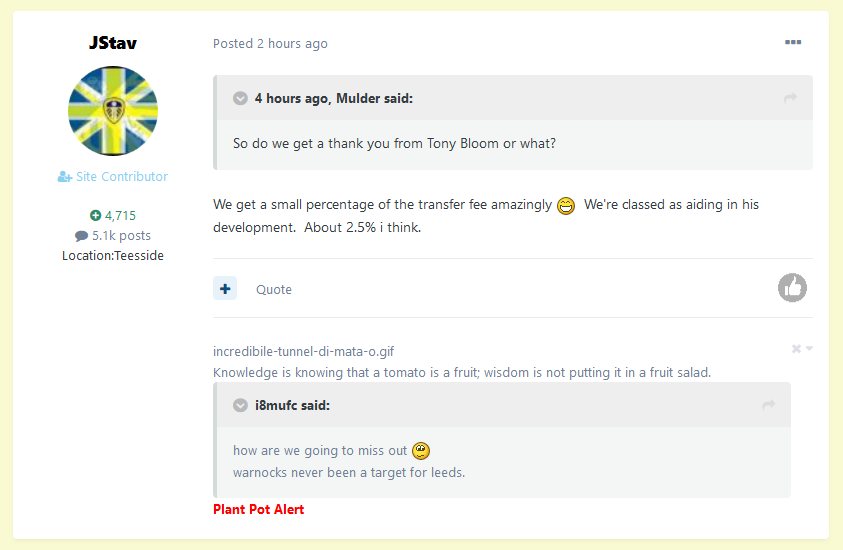Jump to i8mufc's post via arrow icon
This screenshot has height=550, width=843.
click(x=769, y=405)
